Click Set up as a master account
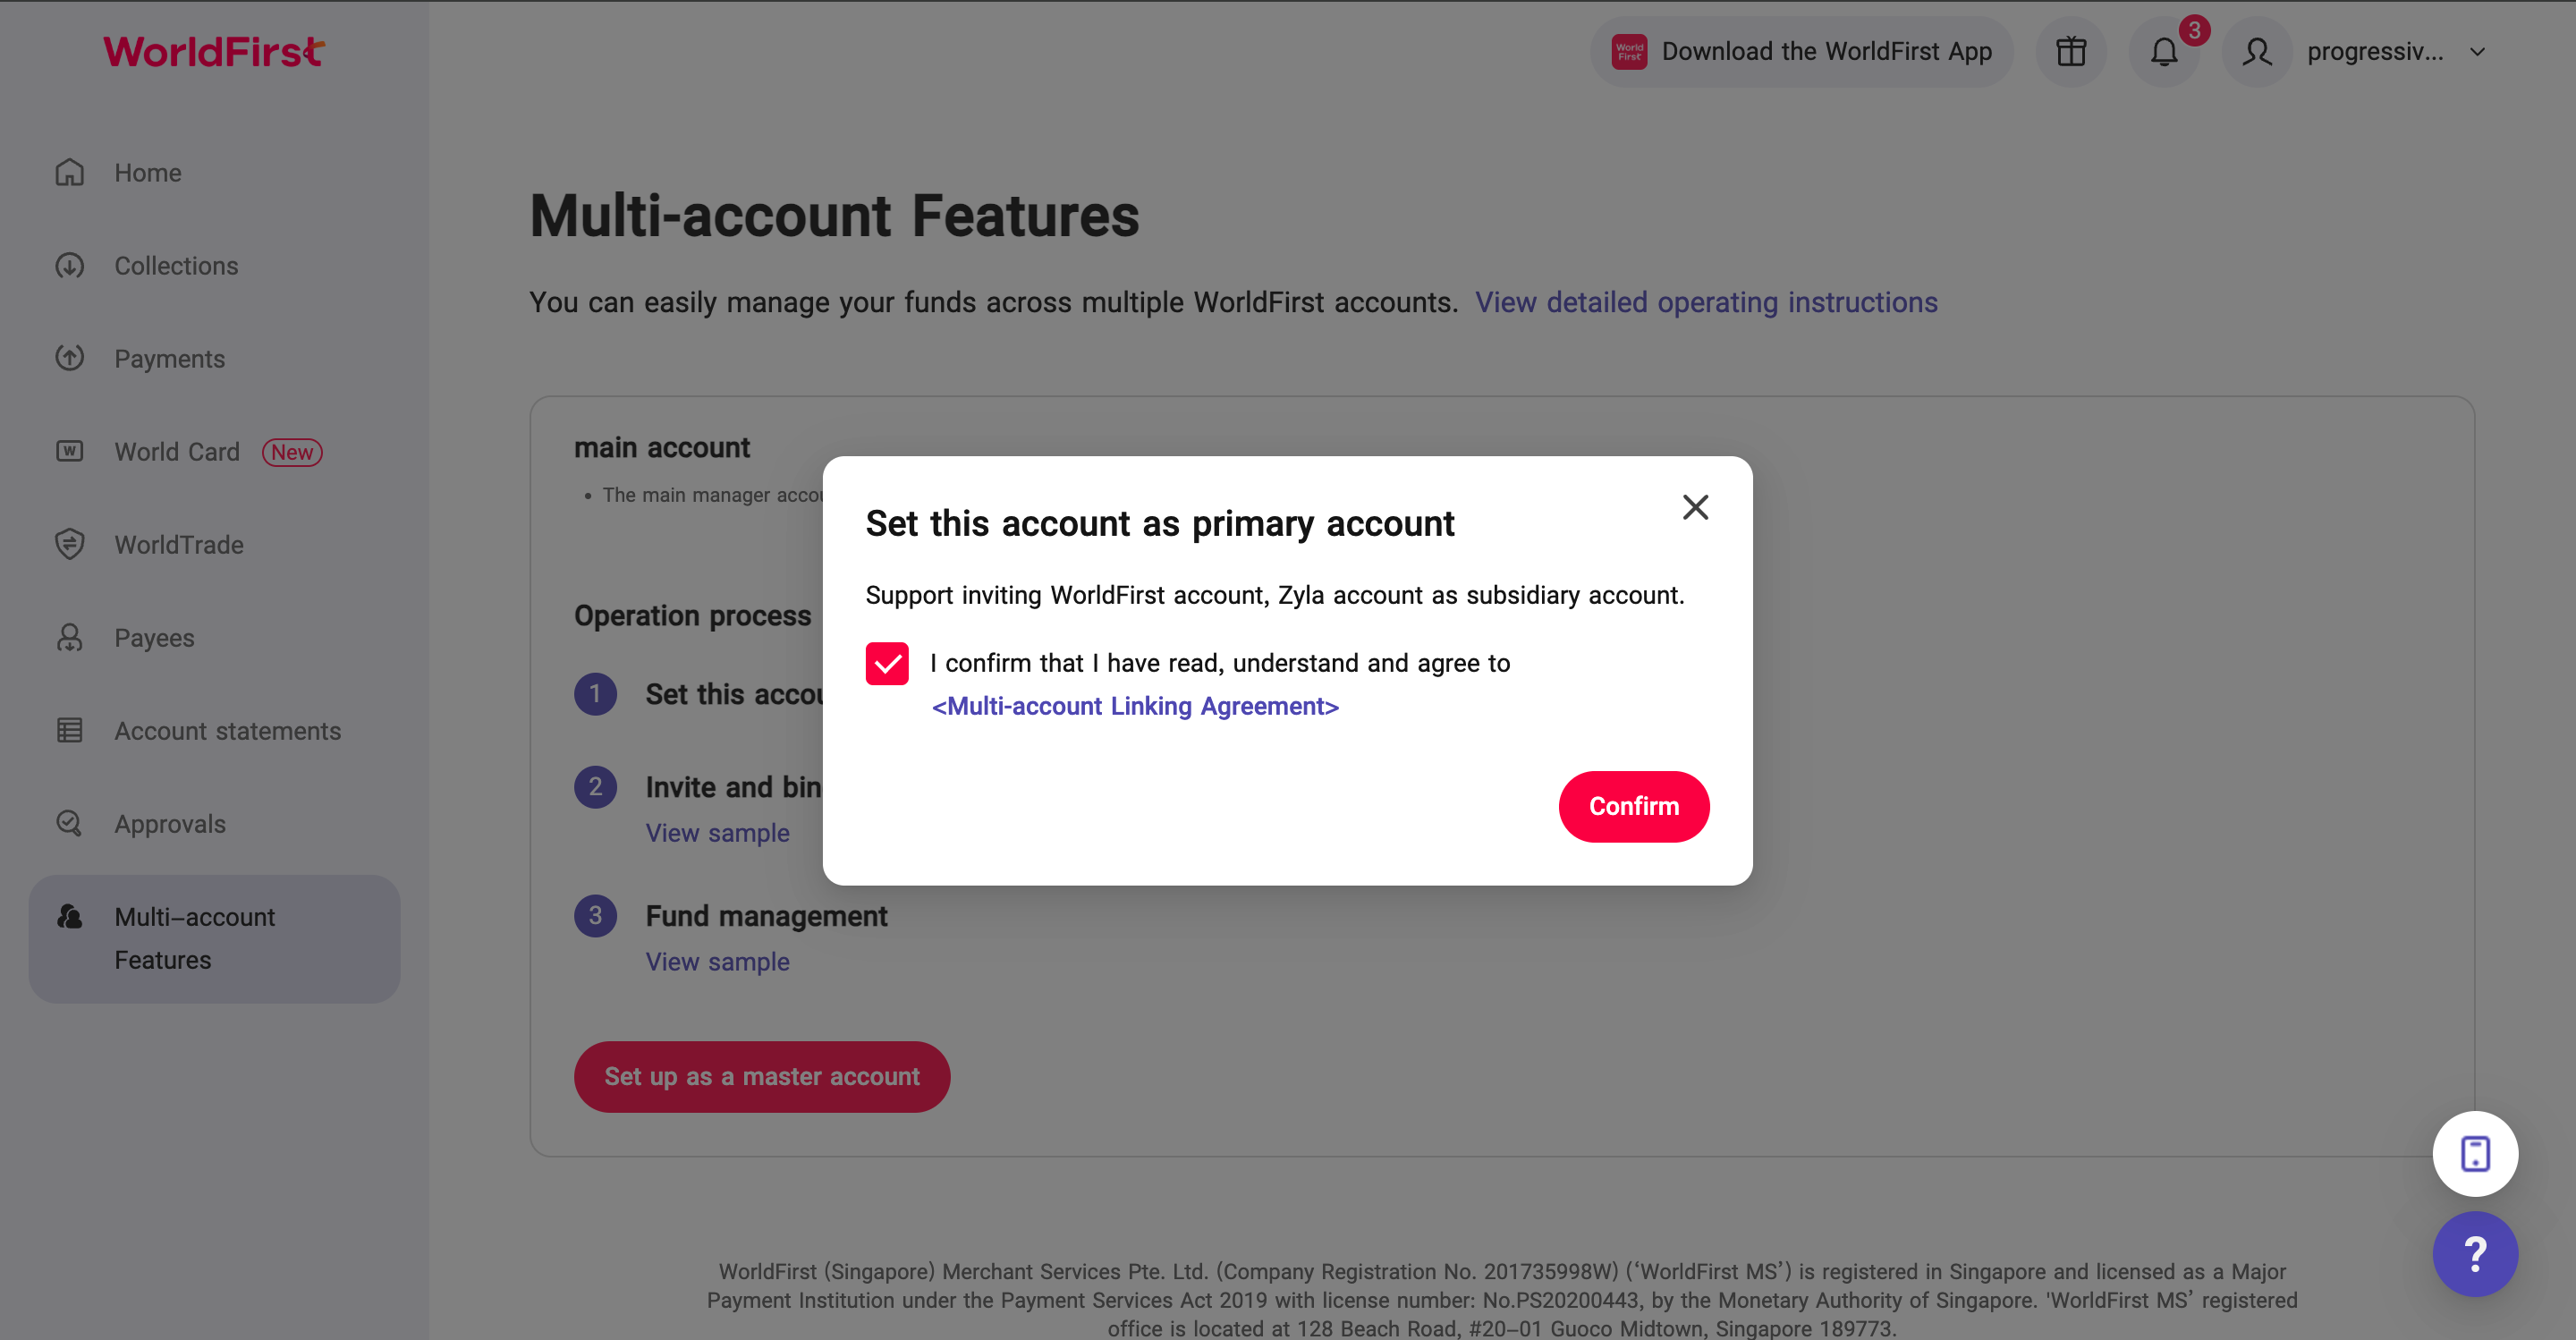The width and height of the screenshot is (2576, 1340). pyautogui.click(x=761, y=1077)
